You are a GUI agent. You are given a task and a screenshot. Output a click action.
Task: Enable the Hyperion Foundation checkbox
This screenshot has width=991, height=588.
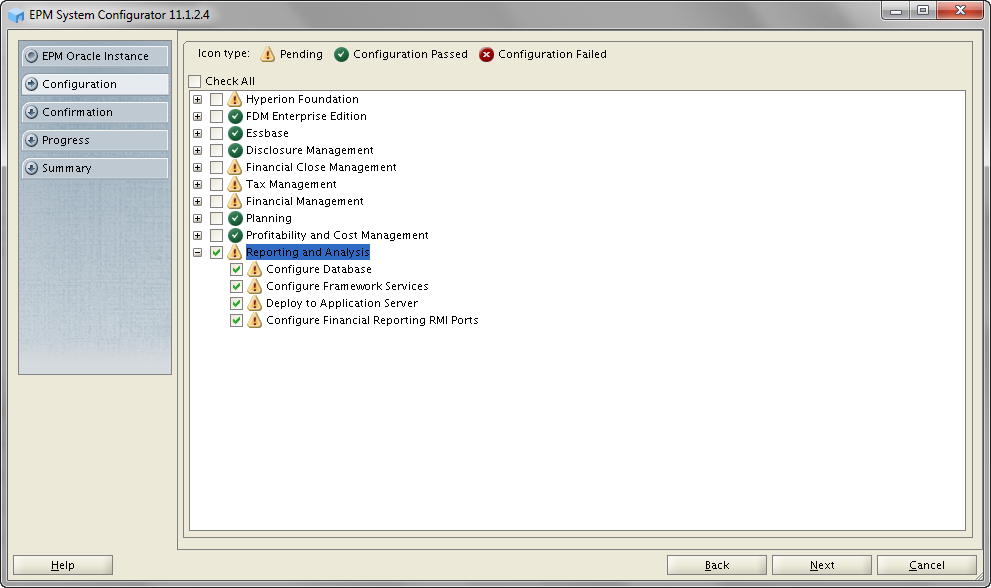click(x=216, y=99)
